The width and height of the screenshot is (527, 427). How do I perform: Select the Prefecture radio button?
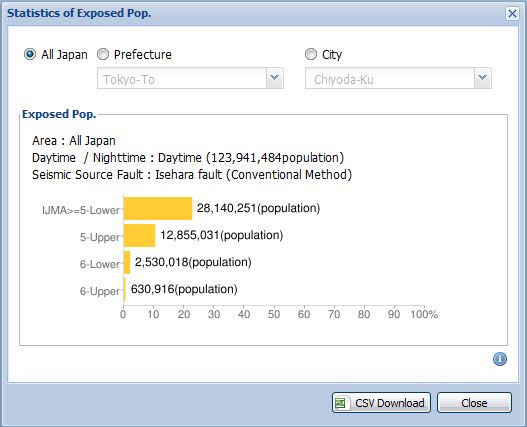(x=103, y=54)
